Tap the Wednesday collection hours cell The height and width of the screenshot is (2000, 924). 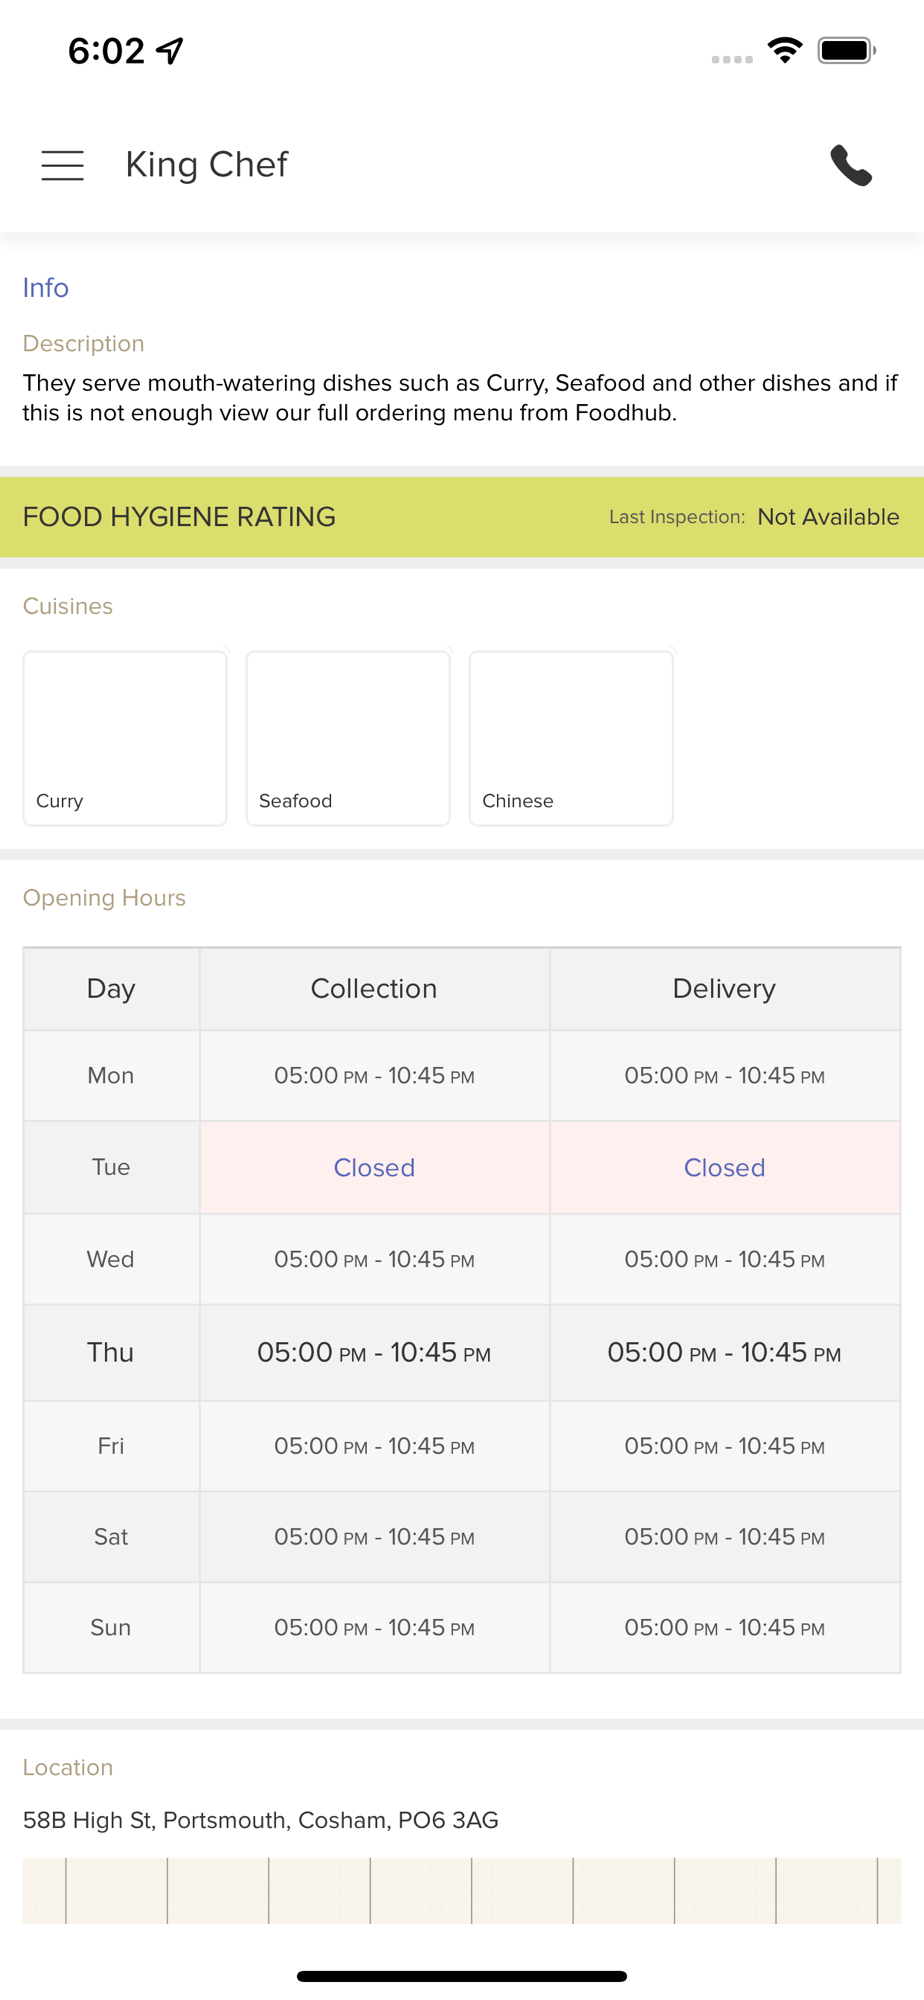click(x=374, y=1259)
